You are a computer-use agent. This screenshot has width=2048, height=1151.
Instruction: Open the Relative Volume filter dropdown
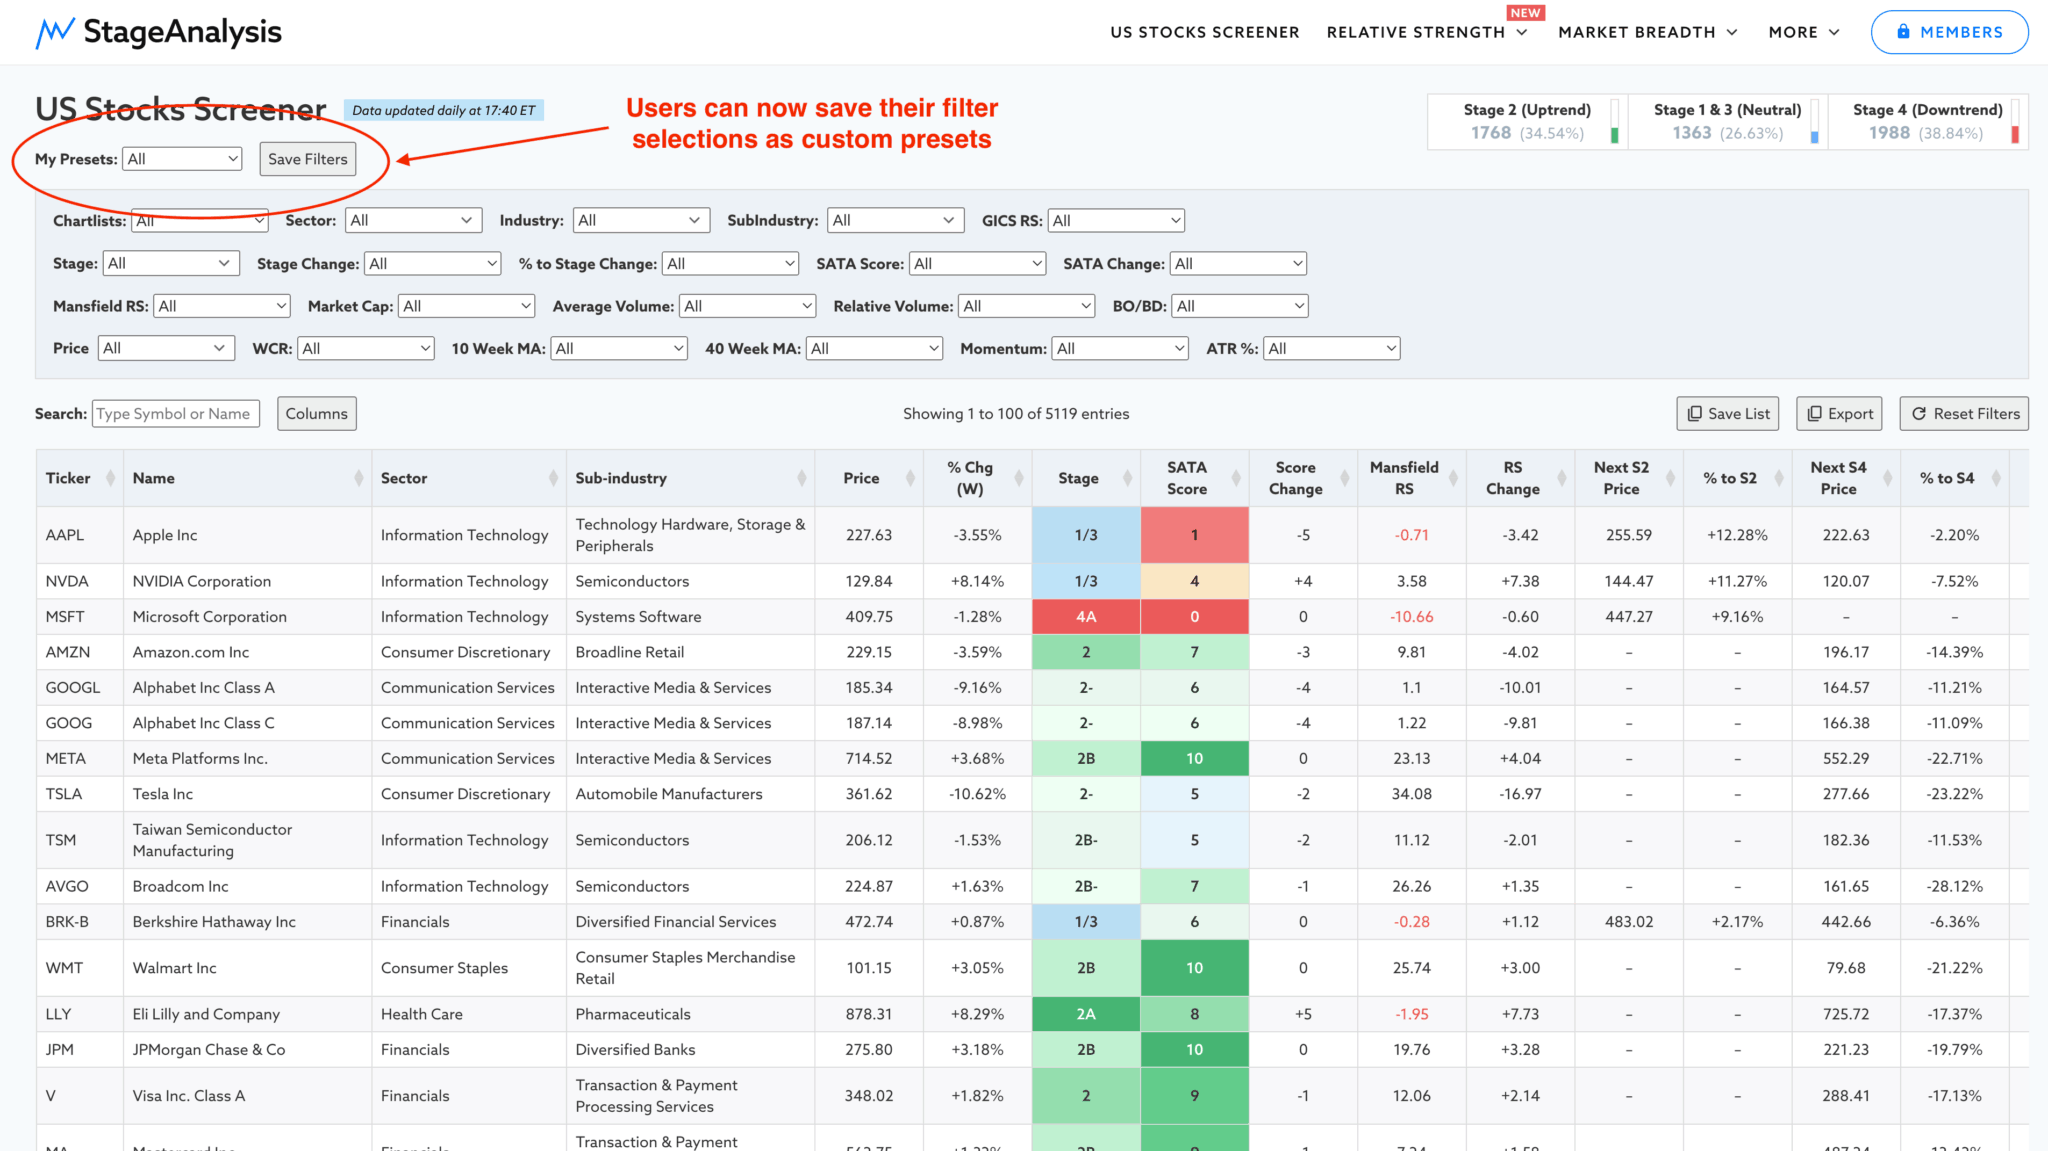(1027, 306)
